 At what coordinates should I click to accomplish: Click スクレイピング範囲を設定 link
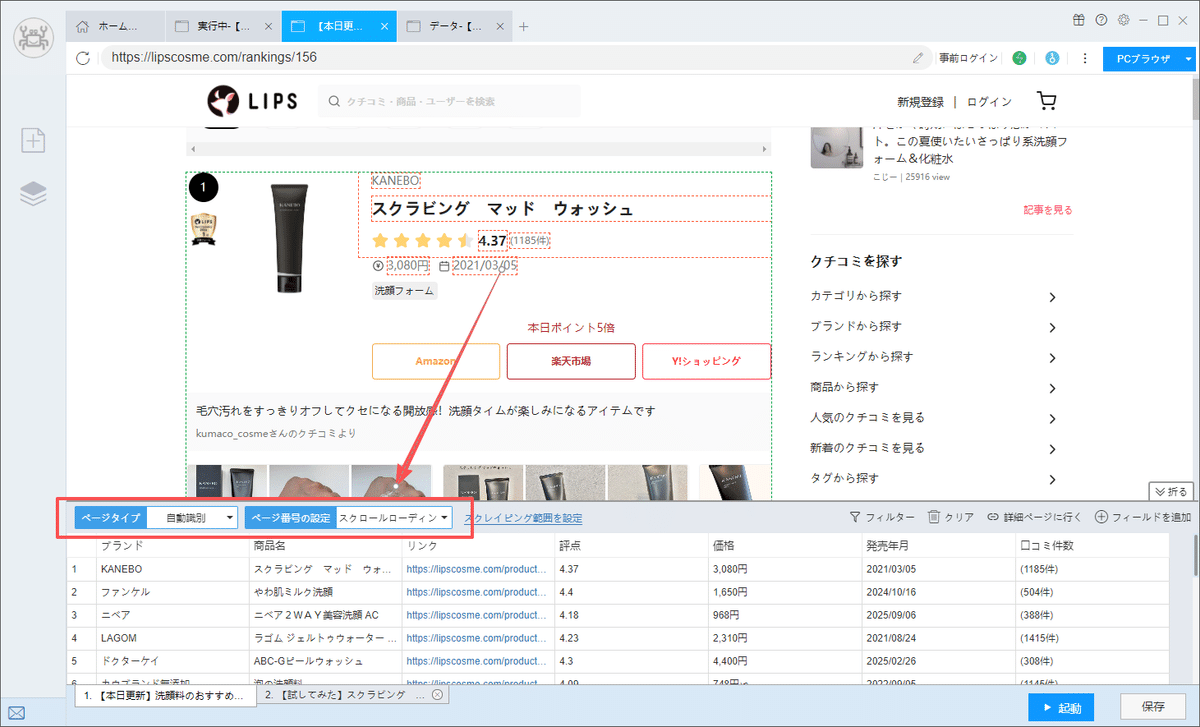[523, 518]
